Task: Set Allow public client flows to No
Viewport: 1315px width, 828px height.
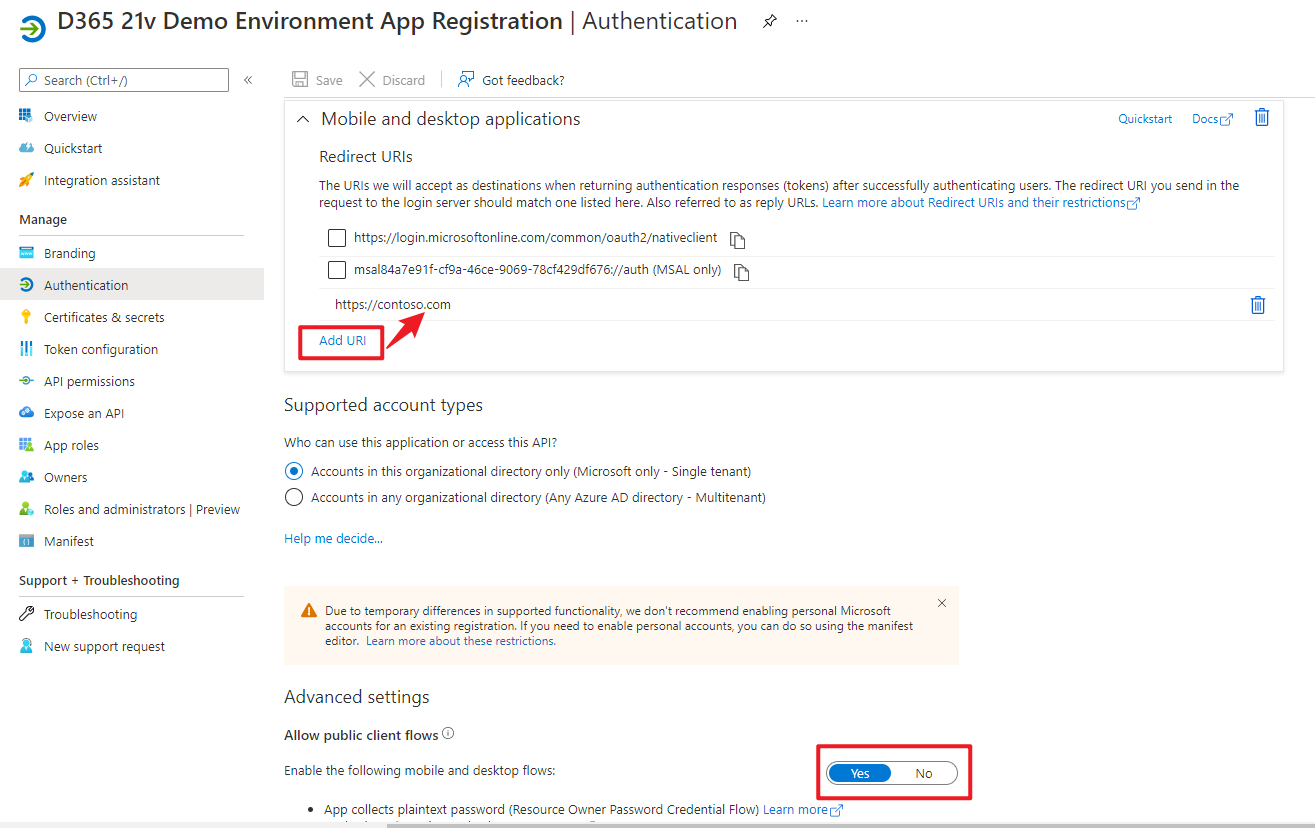Action: tap(923, 773)
